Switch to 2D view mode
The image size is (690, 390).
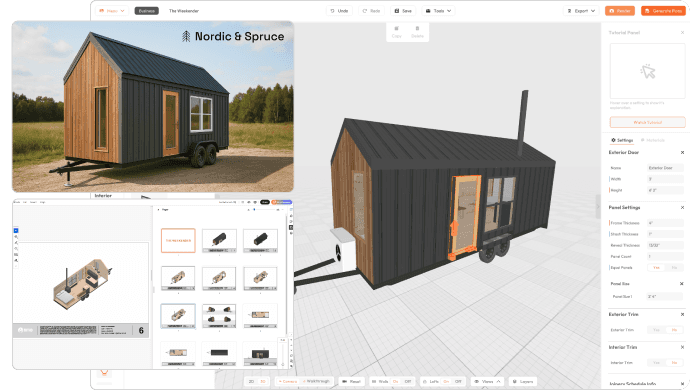click(251, 381)
